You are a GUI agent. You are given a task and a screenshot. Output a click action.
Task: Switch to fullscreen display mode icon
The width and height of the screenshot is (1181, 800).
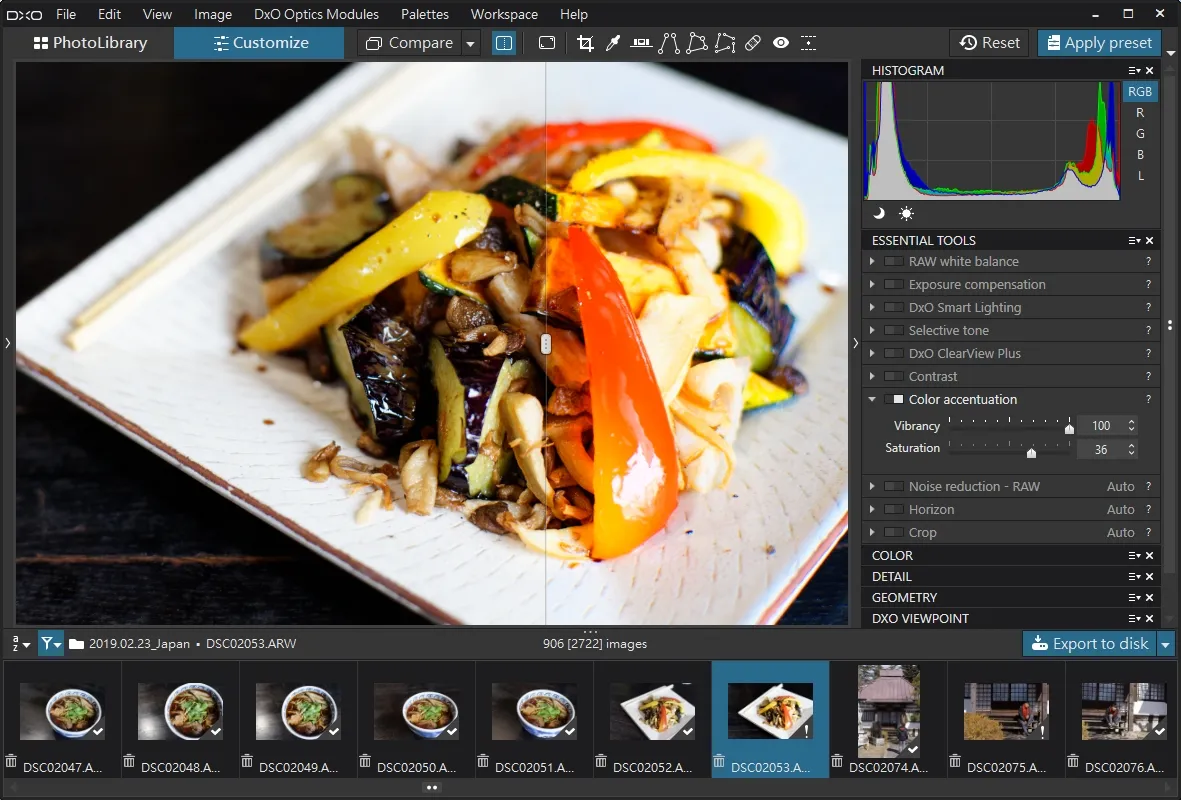pyautogui.click(x=548, y=43)
